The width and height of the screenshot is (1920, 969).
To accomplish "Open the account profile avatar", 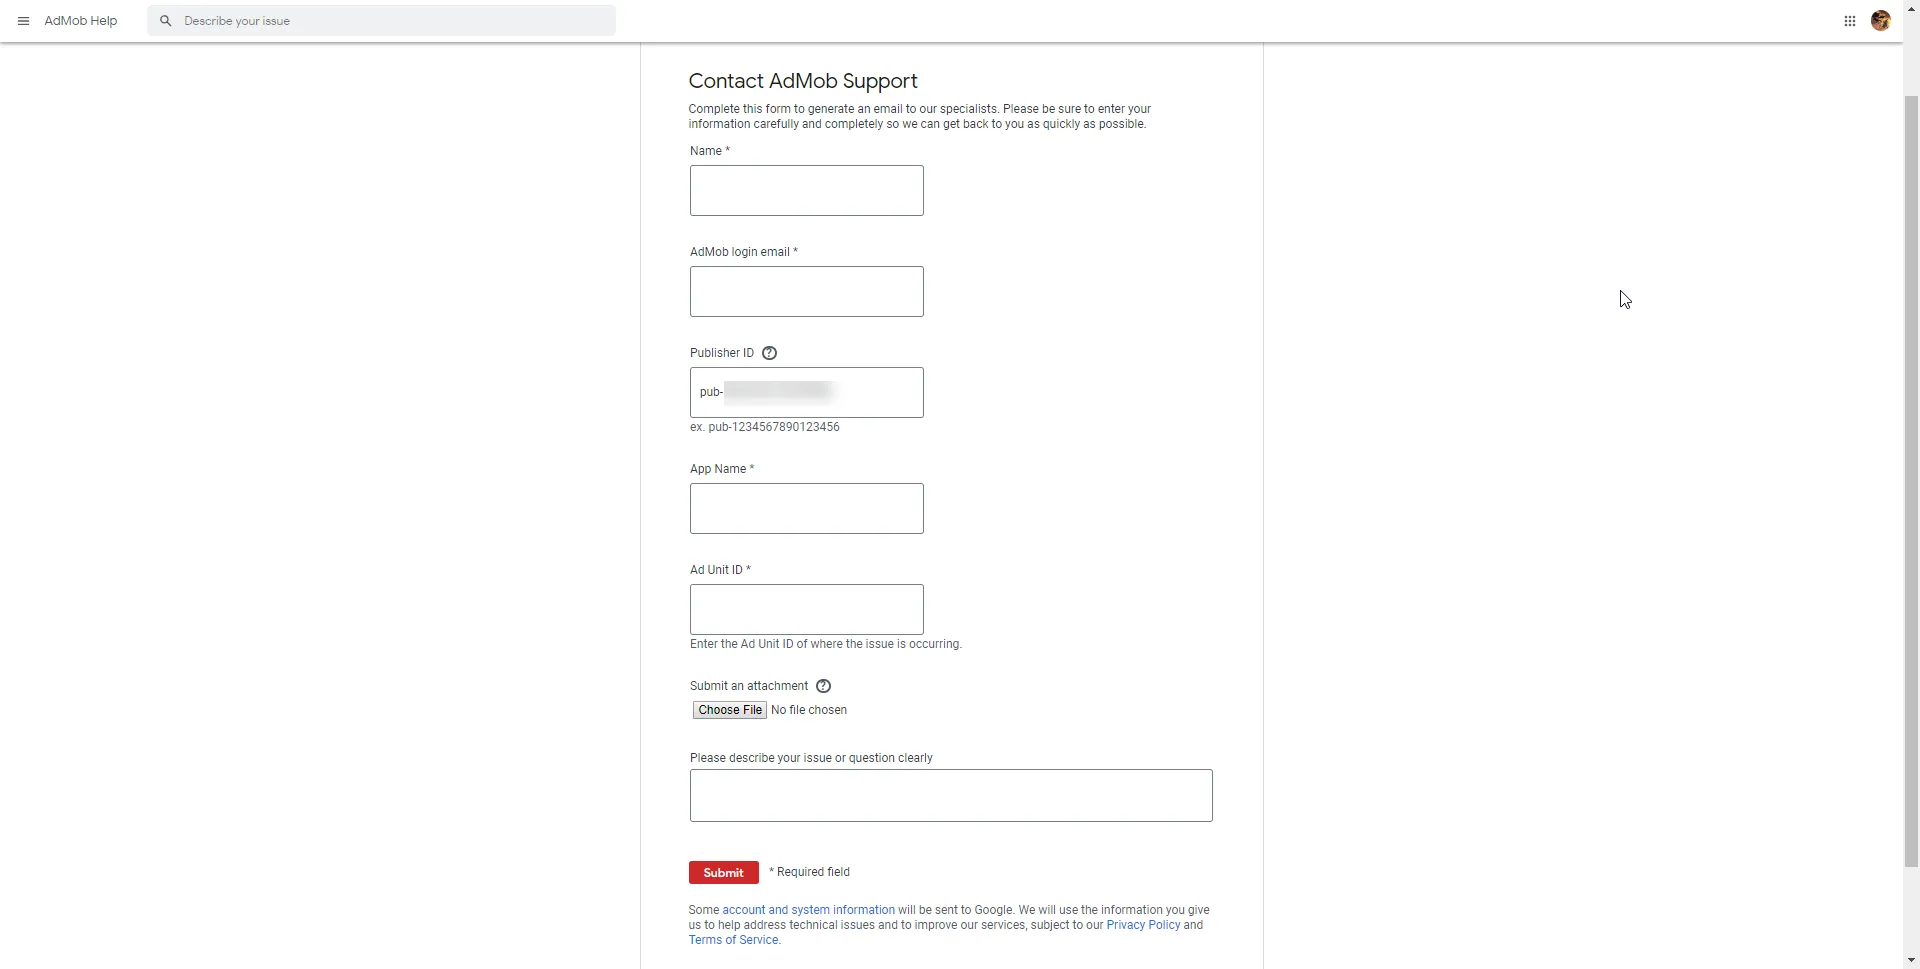I will [1881, 21].
